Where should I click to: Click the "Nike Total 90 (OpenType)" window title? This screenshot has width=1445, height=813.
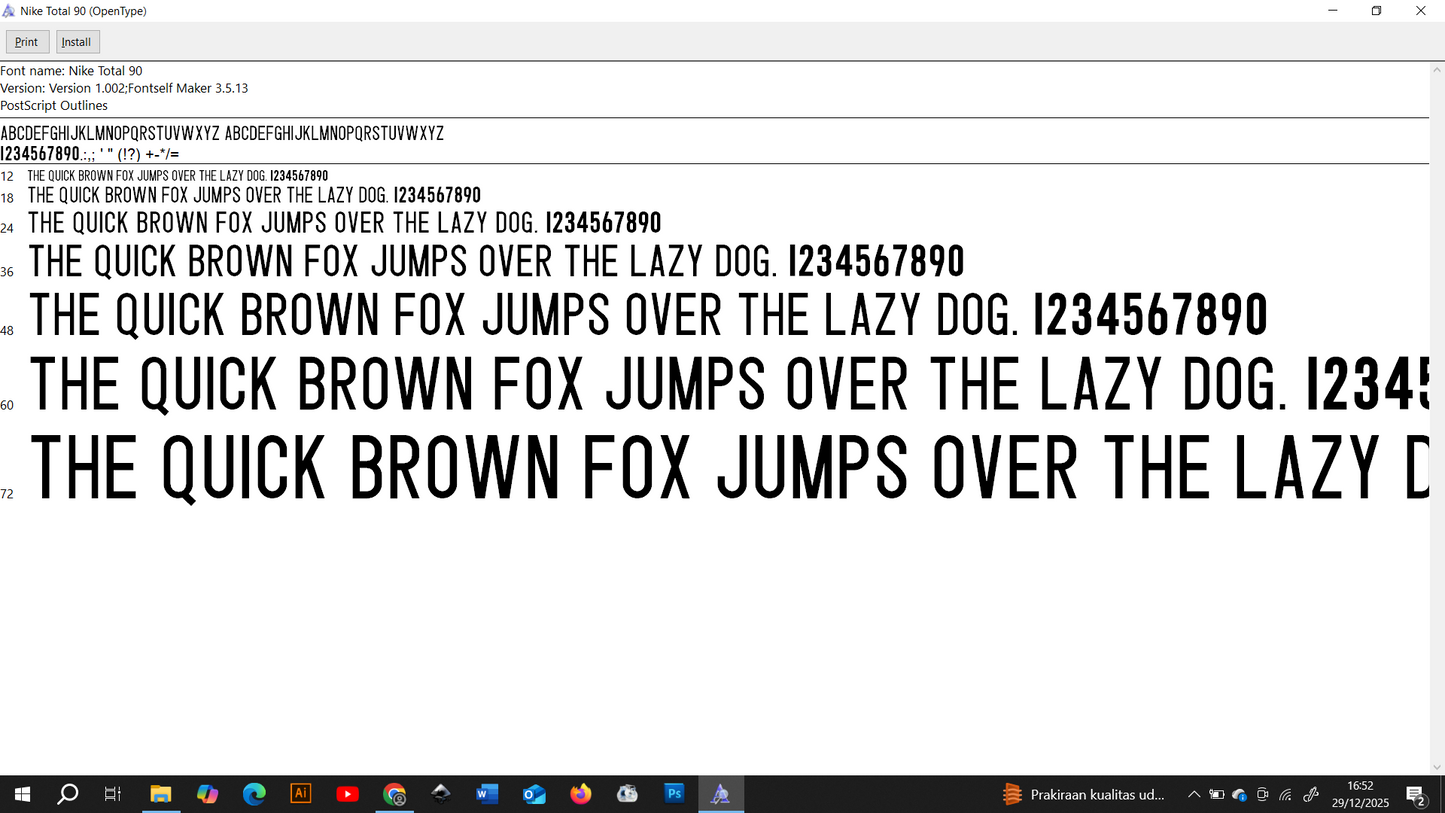pyautogui.click(x=83, y=11)
